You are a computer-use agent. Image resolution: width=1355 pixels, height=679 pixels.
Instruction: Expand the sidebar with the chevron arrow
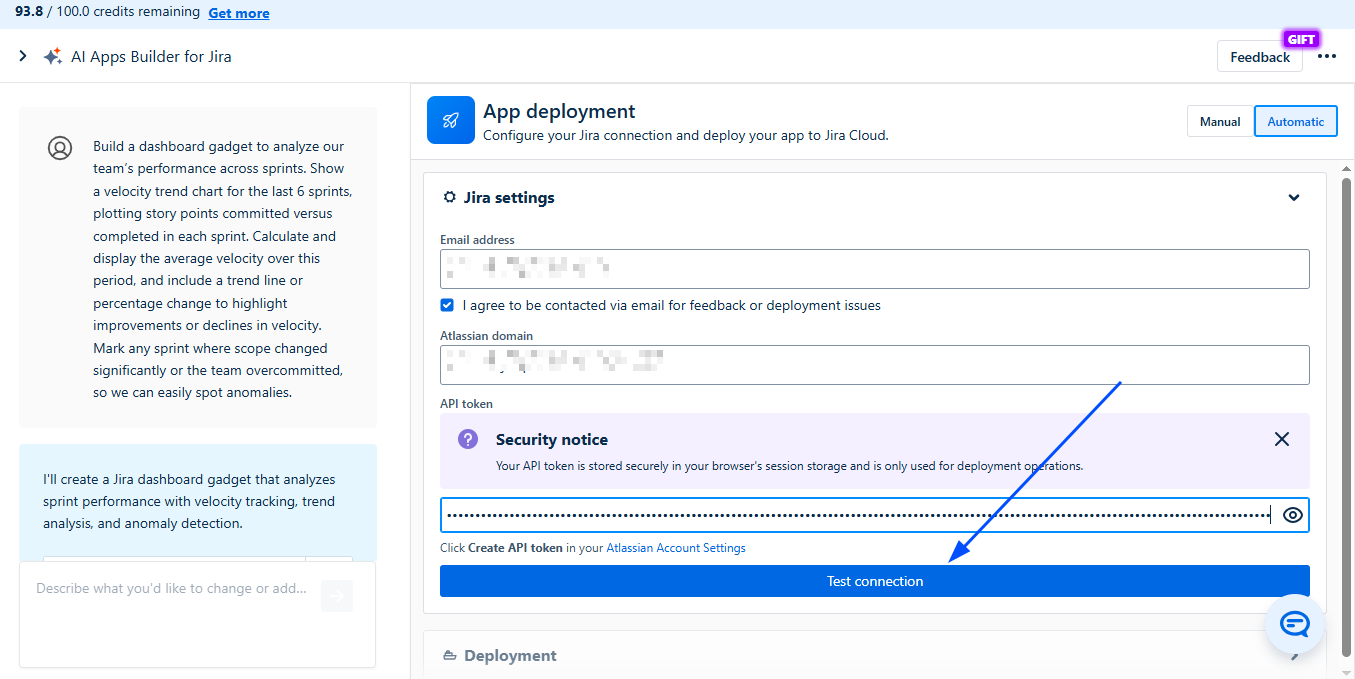pyautogui.click(x=23, y=57)
